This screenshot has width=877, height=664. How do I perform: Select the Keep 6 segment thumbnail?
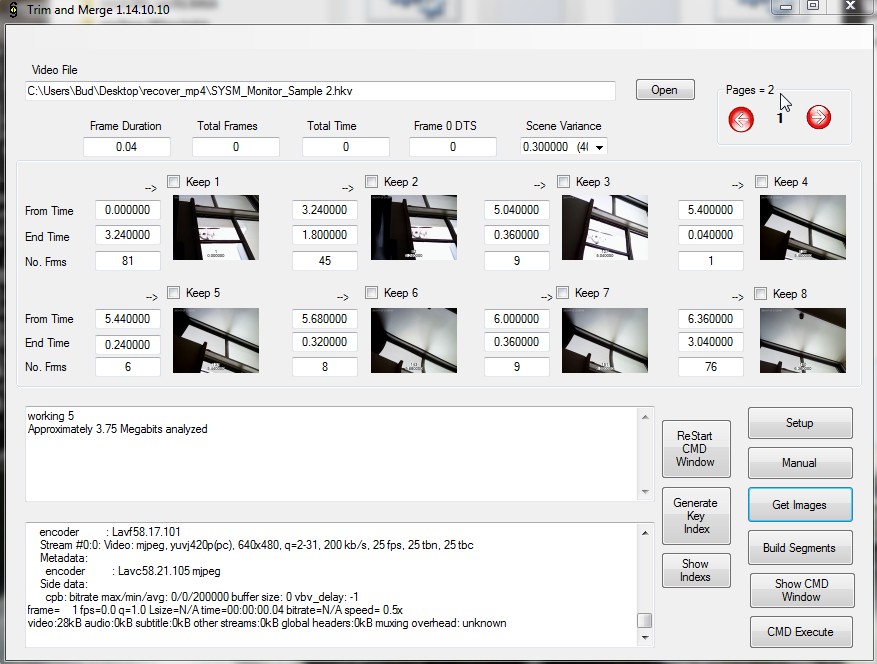click(x=414, y=340)
